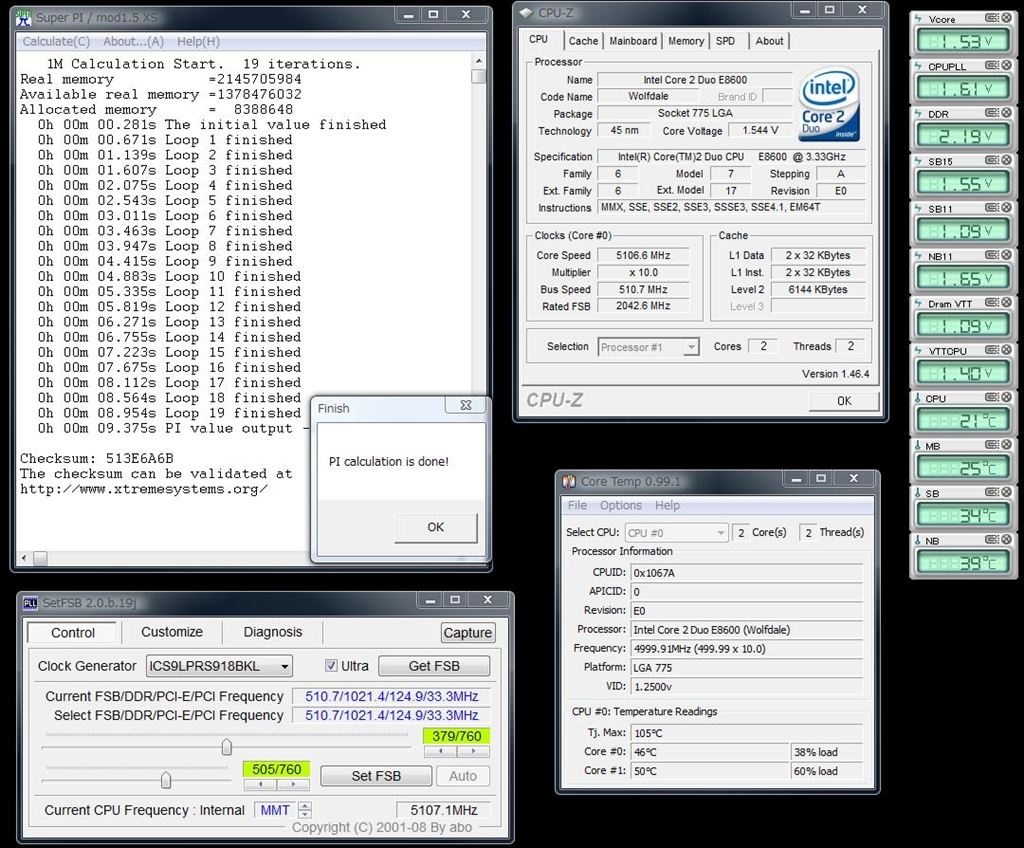Click the SetFSB PLL title icon
Image resolution: width=1024 pixels, height=848 pixels.
[30, 603]
